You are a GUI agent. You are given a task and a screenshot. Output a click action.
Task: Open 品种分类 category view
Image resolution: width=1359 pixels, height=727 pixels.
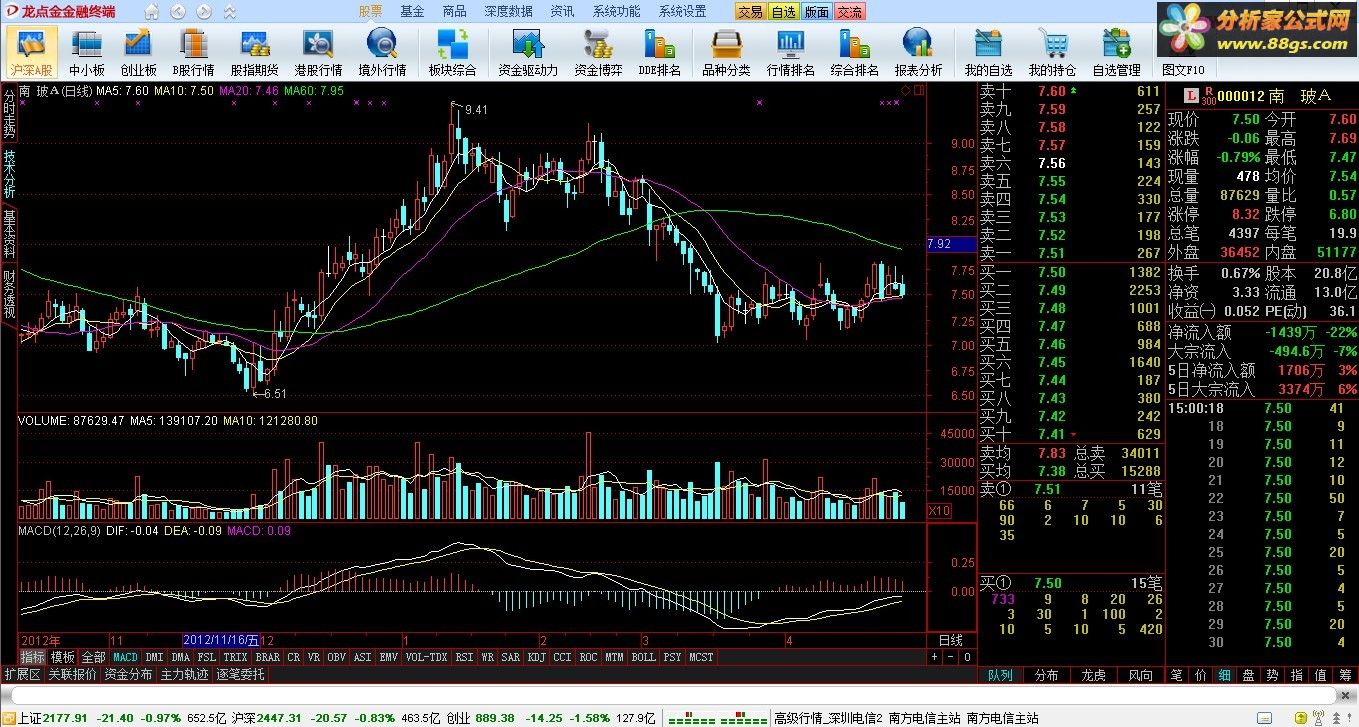[x=726, y=52]
